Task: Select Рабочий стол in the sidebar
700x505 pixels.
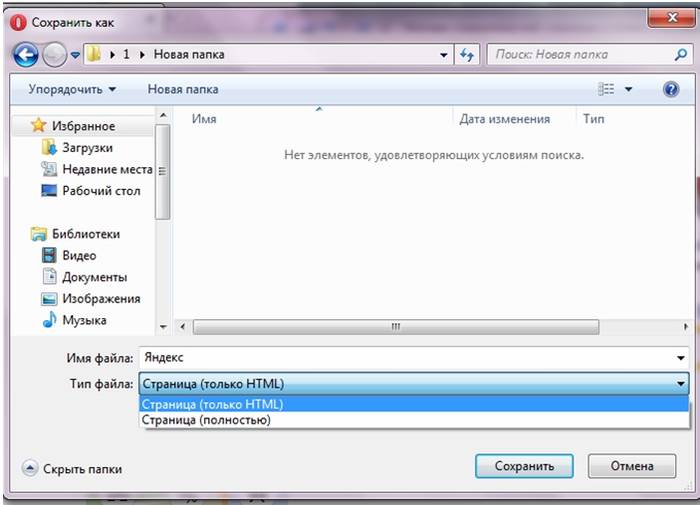Action: (100, 190)
